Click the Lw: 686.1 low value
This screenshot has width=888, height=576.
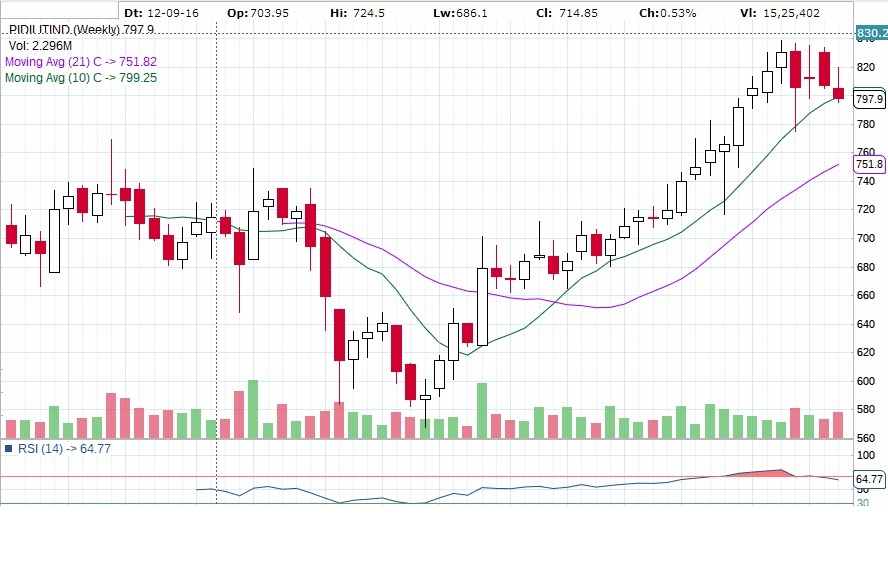point(460,13)
